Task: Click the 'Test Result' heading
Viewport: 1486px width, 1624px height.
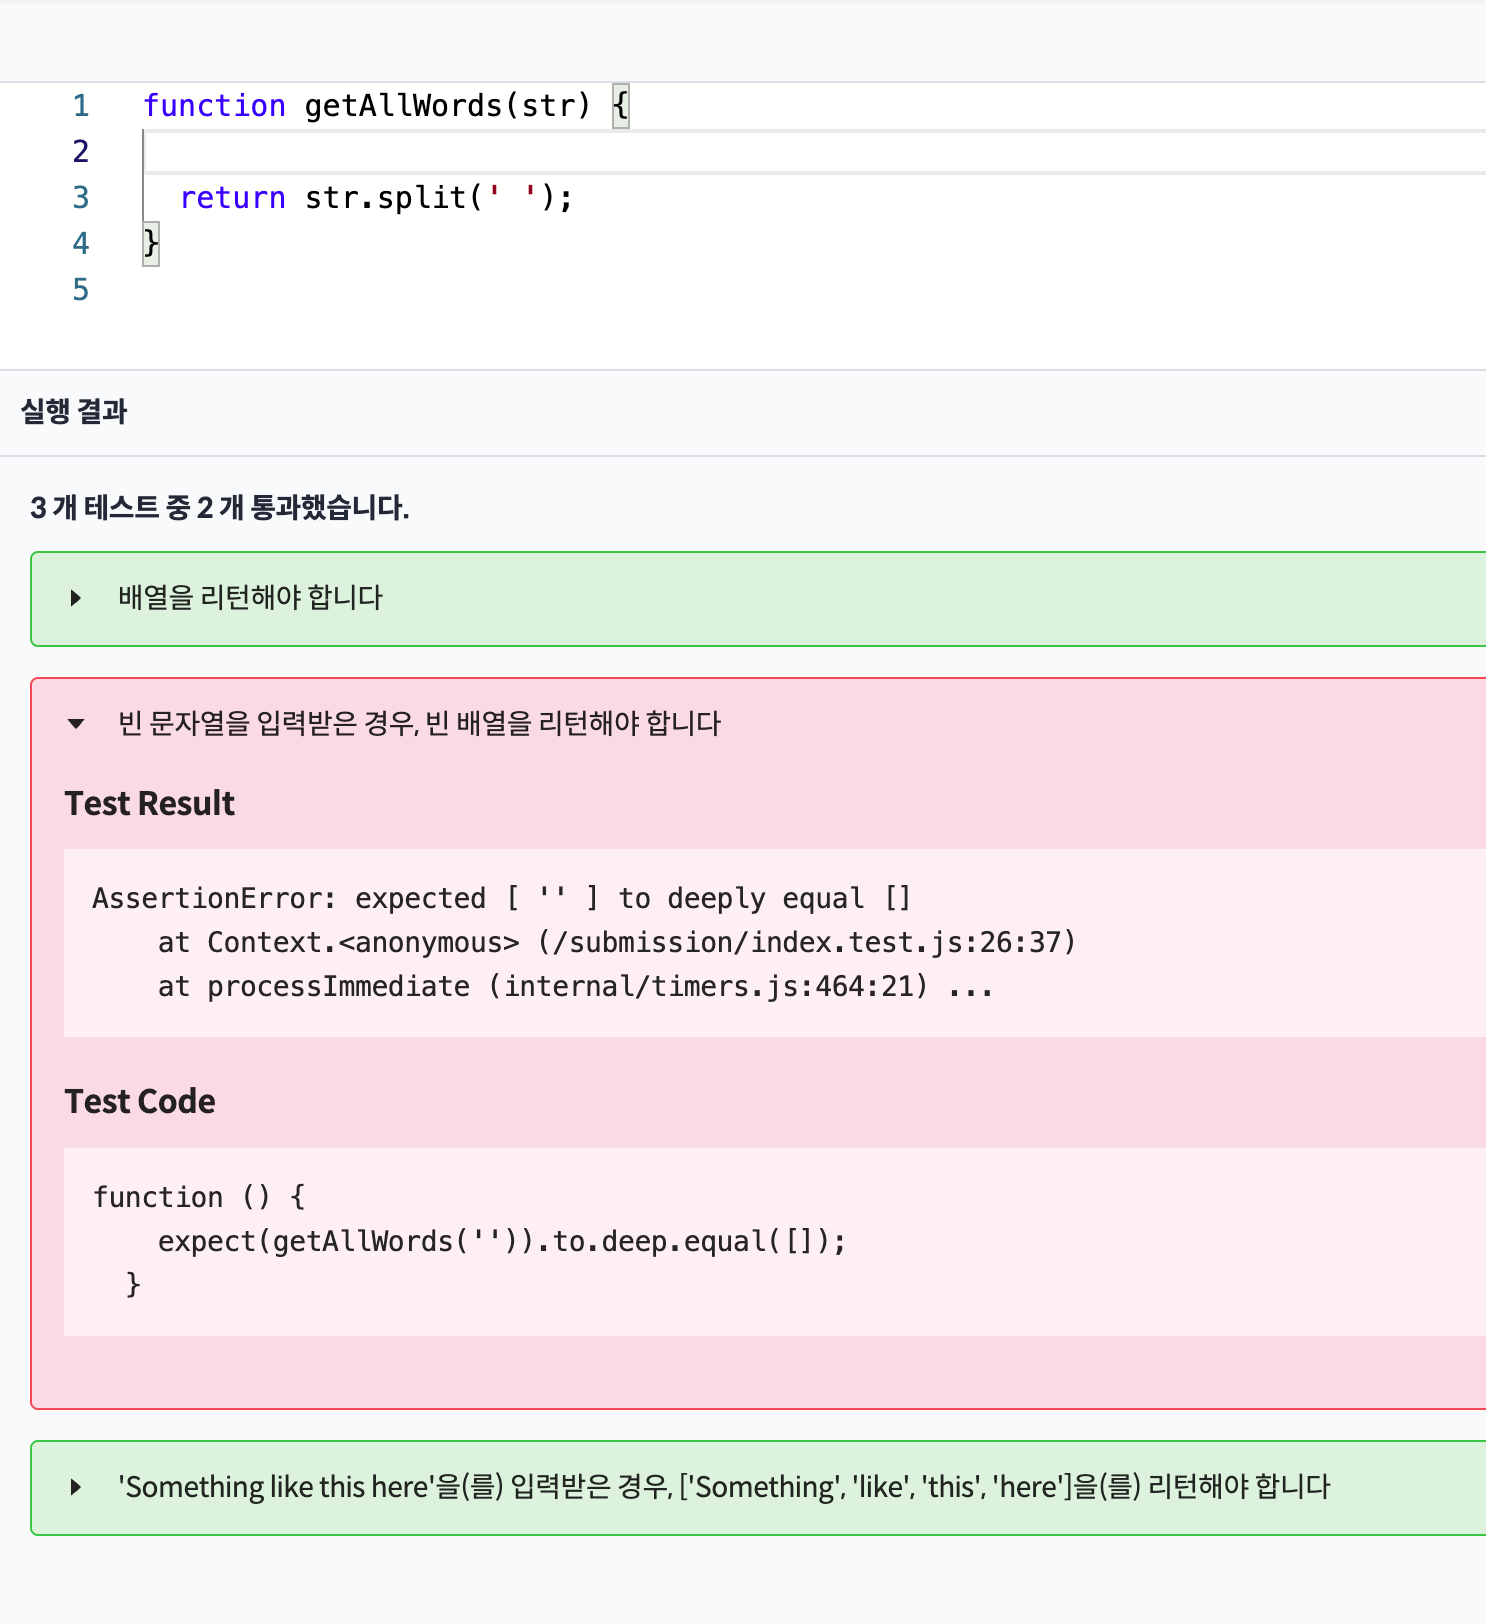Action: [x=150, y=804]
